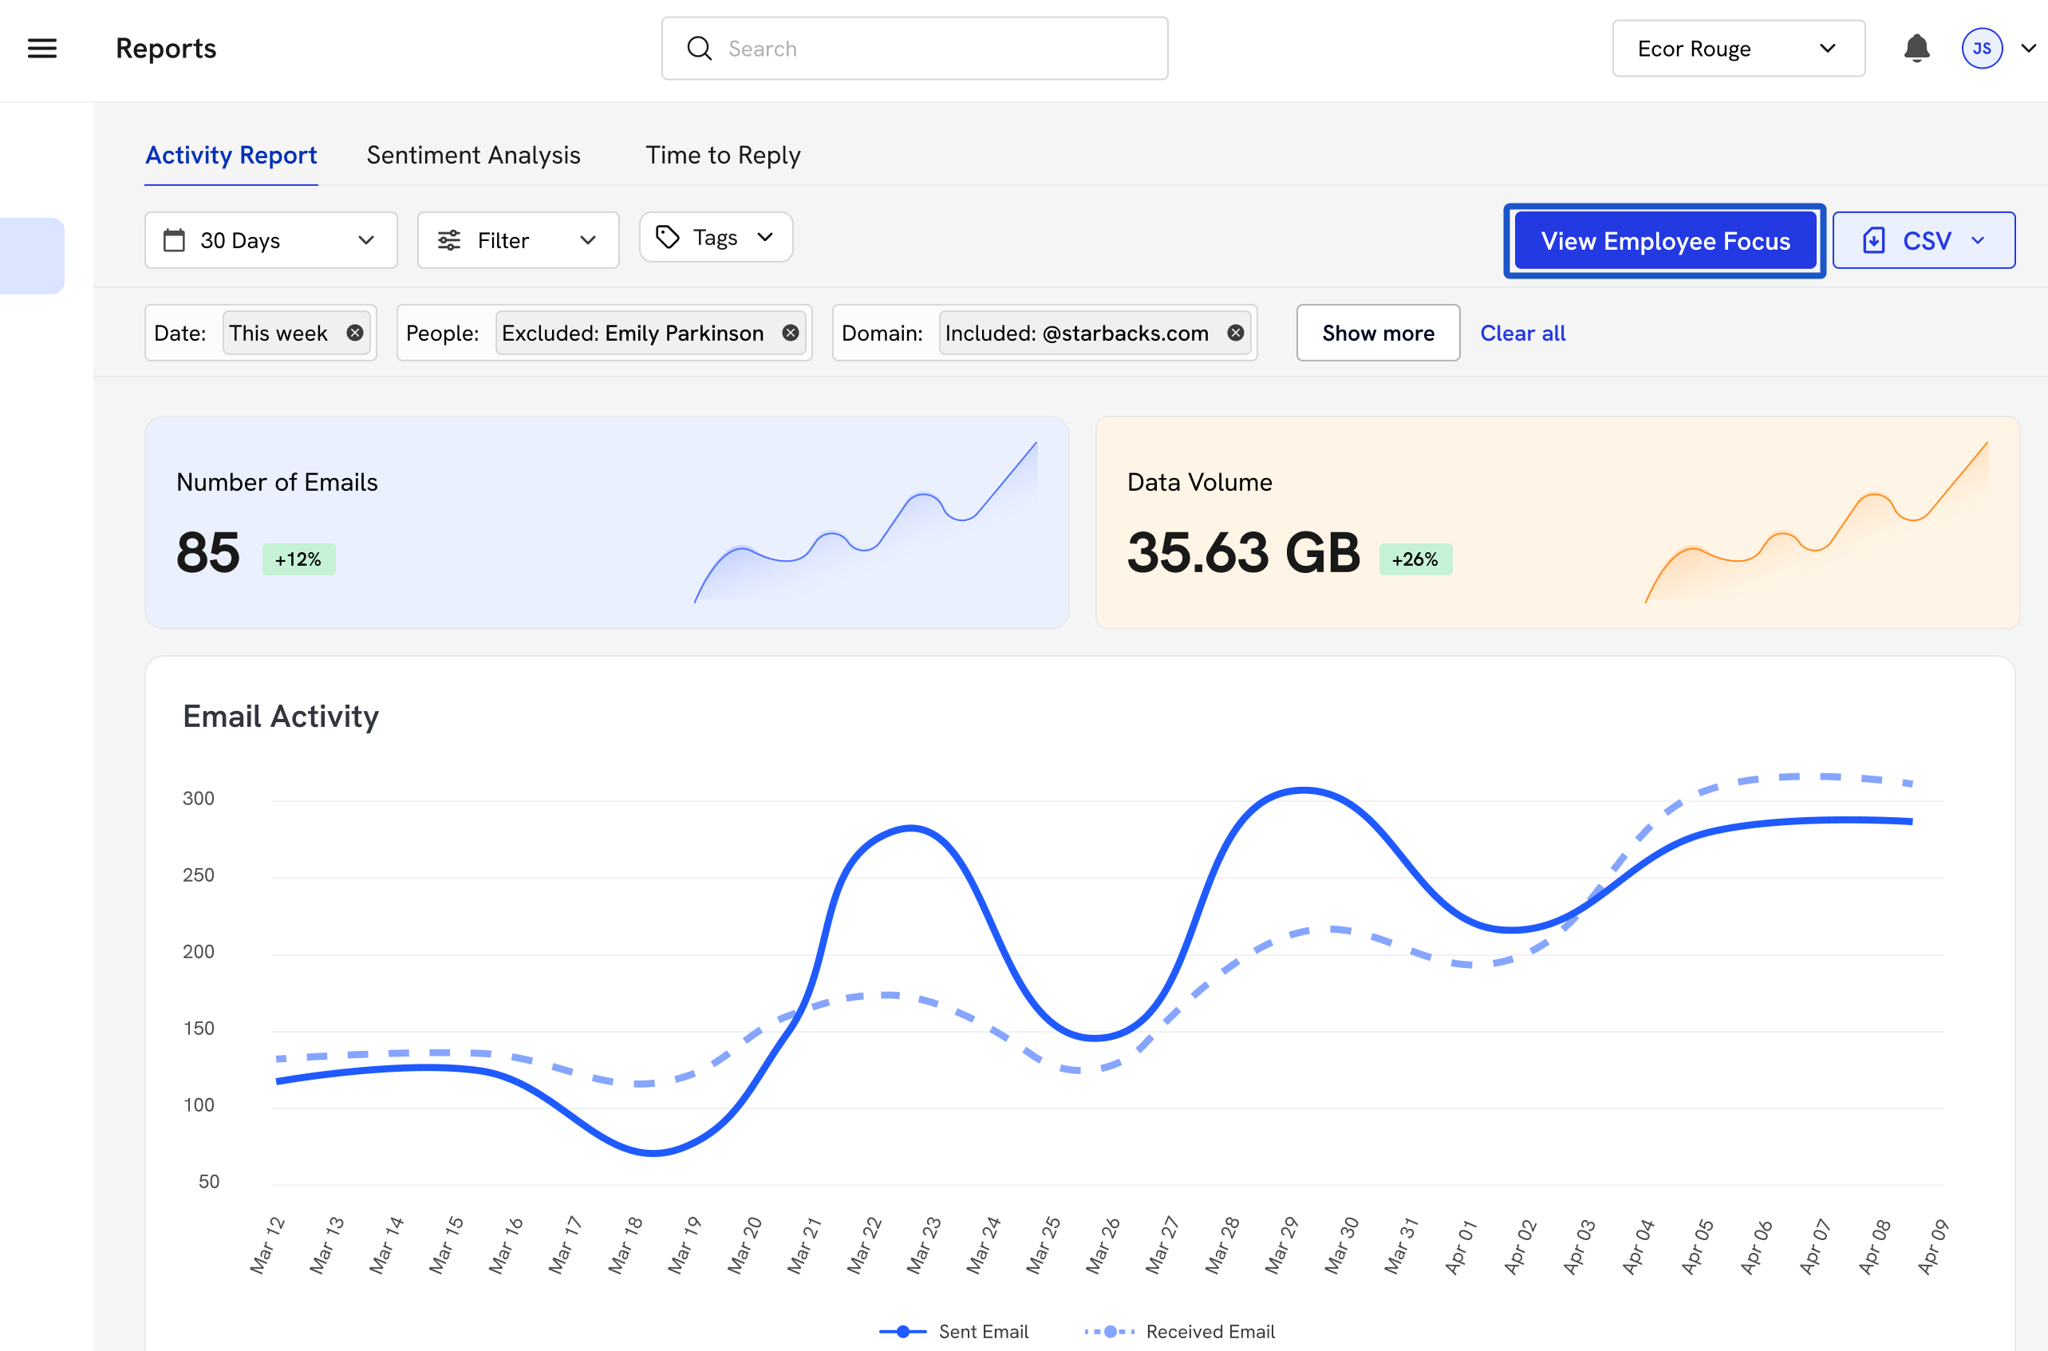Expand the Filter dropdown
Viewport: 2048px width, 1351px height.
[518, 240]
